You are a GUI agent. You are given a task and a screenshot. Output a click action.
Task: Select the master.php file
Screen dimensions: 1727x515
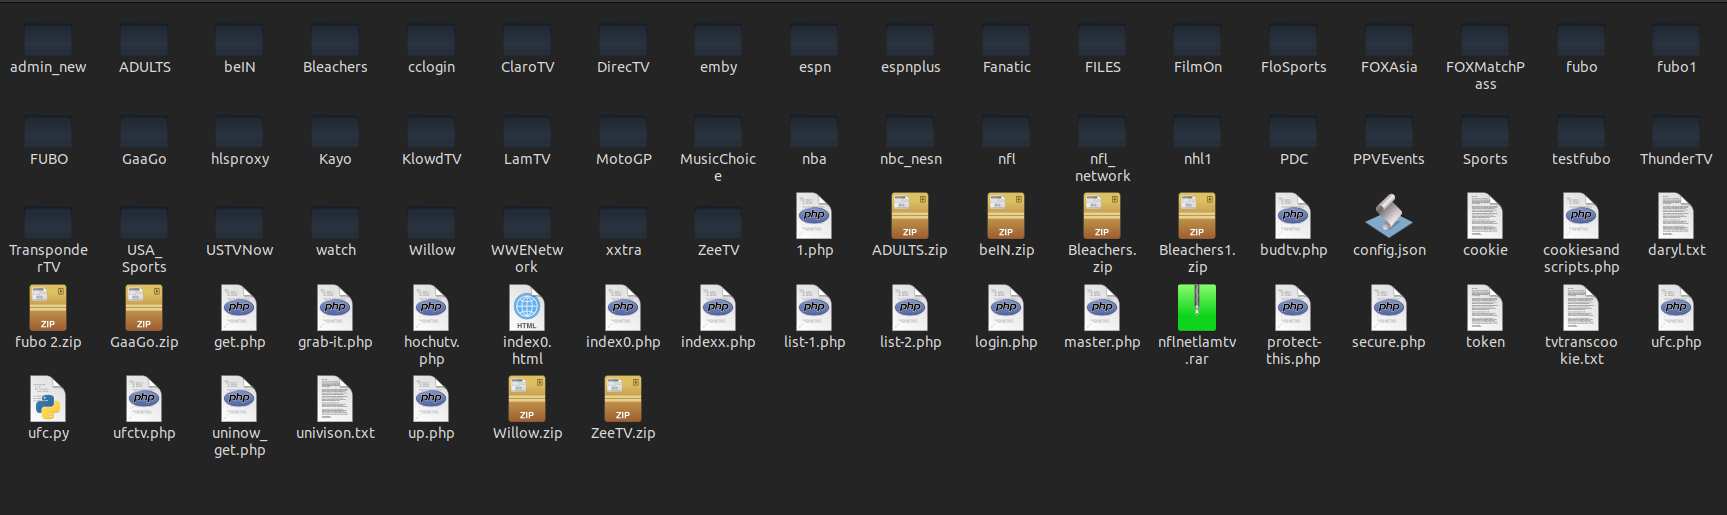pyautogui.click(x=1102, y=308)
